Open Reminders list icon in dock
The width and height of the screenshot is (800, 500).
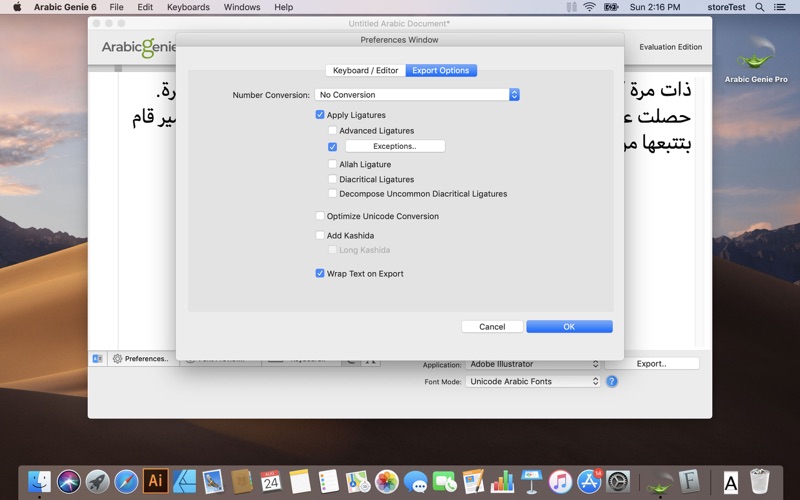pos(329,481)
